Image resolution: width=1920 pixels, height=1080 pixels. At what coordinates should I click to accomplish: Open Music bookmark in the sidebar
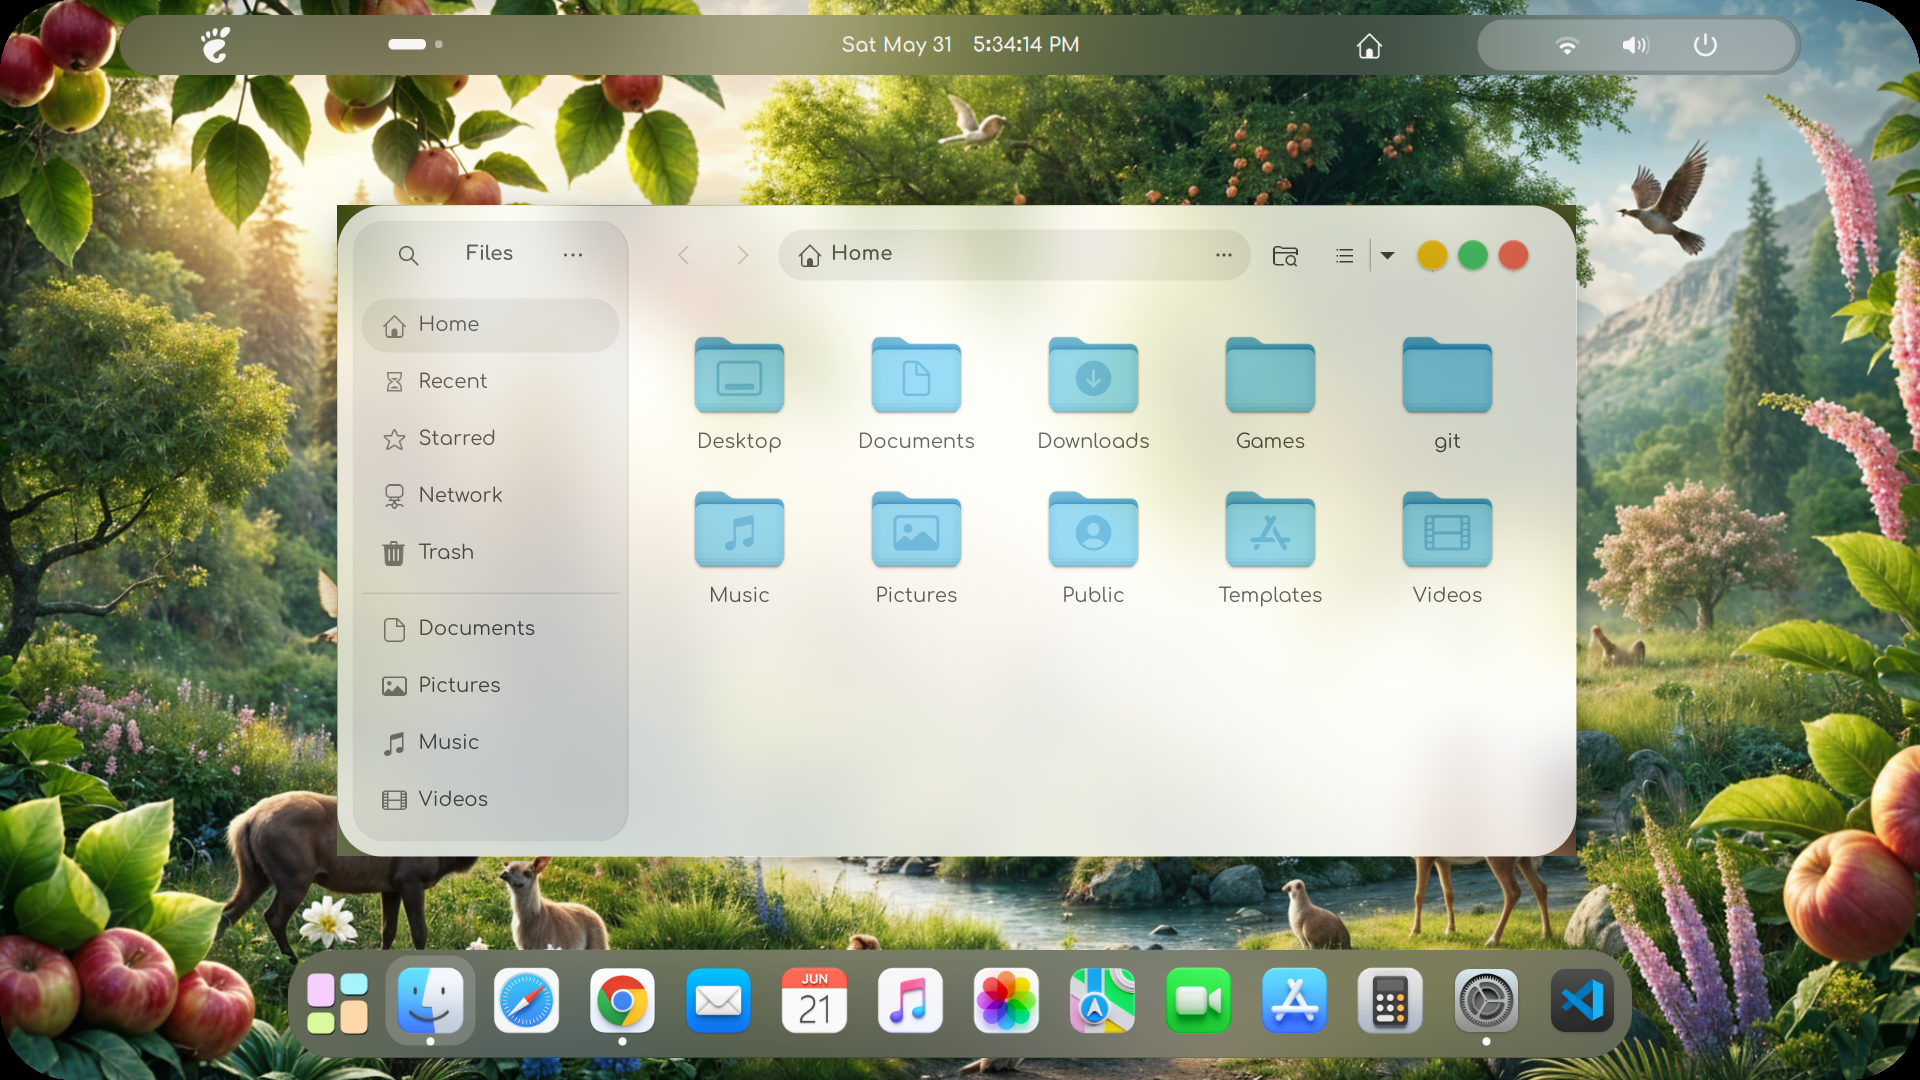490,743
